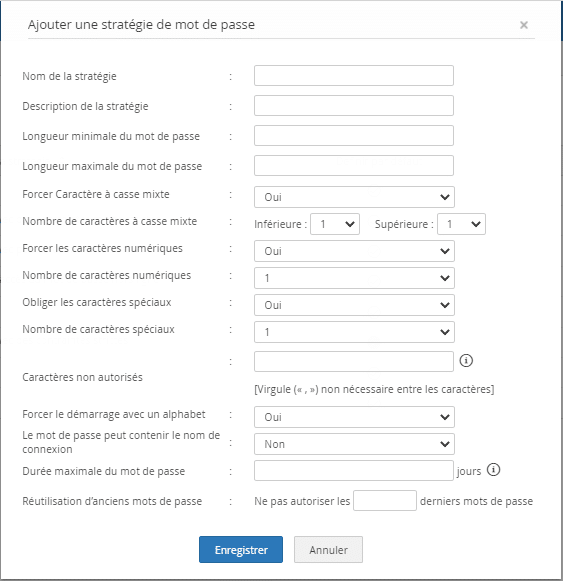563x581 pixels.
Task: Open Forcer Caractère à casse mixte dropdown
Action: tap(354, 197)
